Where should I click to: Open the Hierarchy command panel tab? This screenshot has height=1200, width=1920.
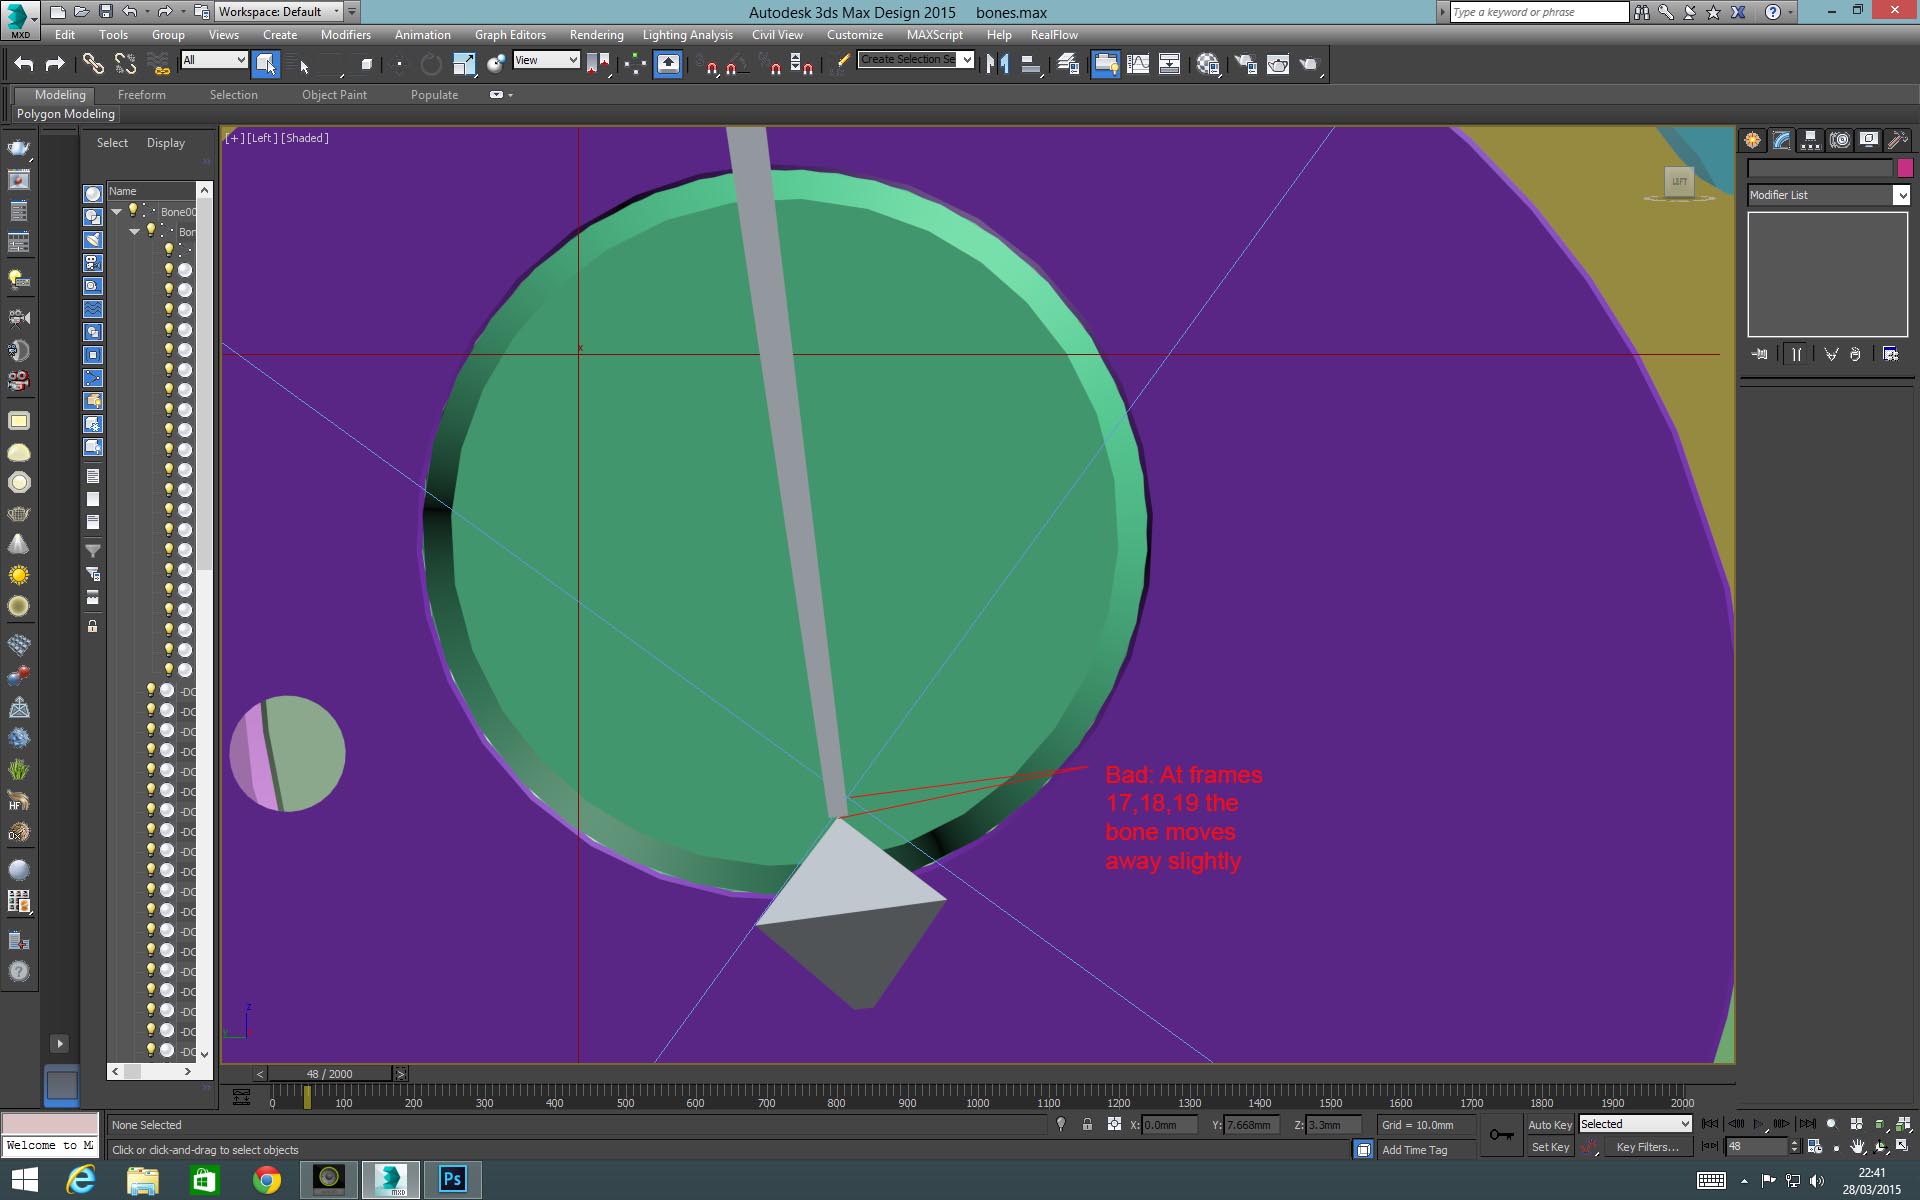[1810, 141]
